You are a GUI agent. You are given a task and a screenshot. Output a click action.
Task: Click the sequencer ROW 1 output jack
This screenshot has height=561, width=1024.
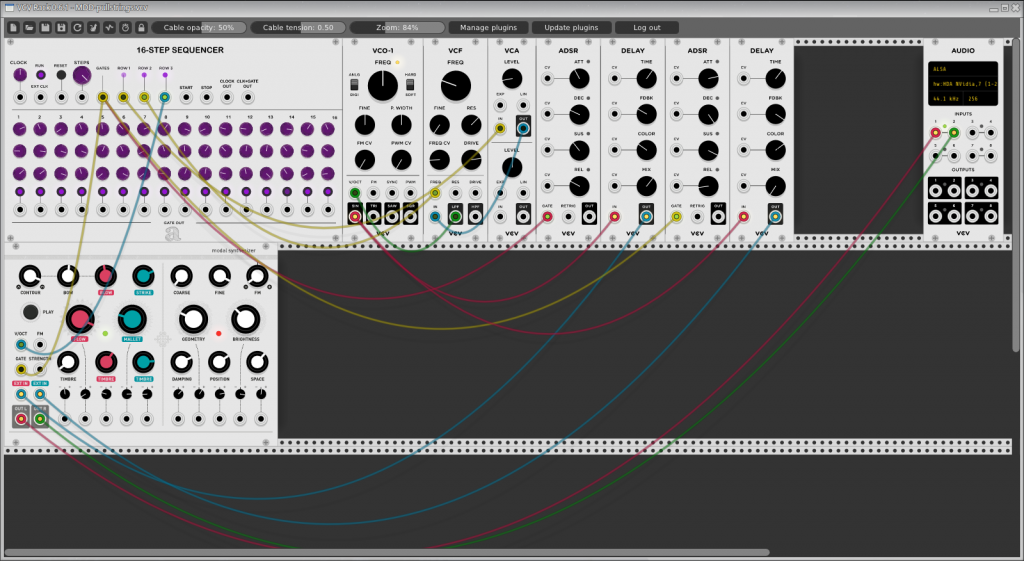123,97
